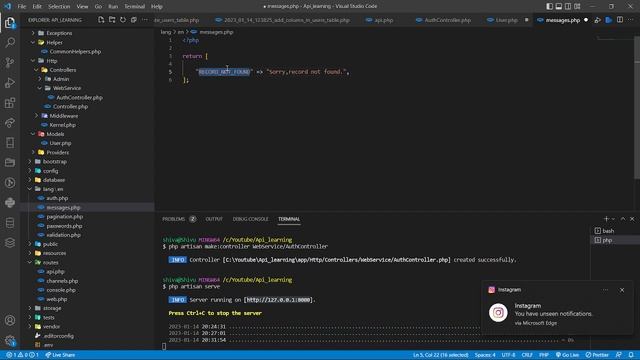Customize layout icon in title bar

click(x=577, y=6)
